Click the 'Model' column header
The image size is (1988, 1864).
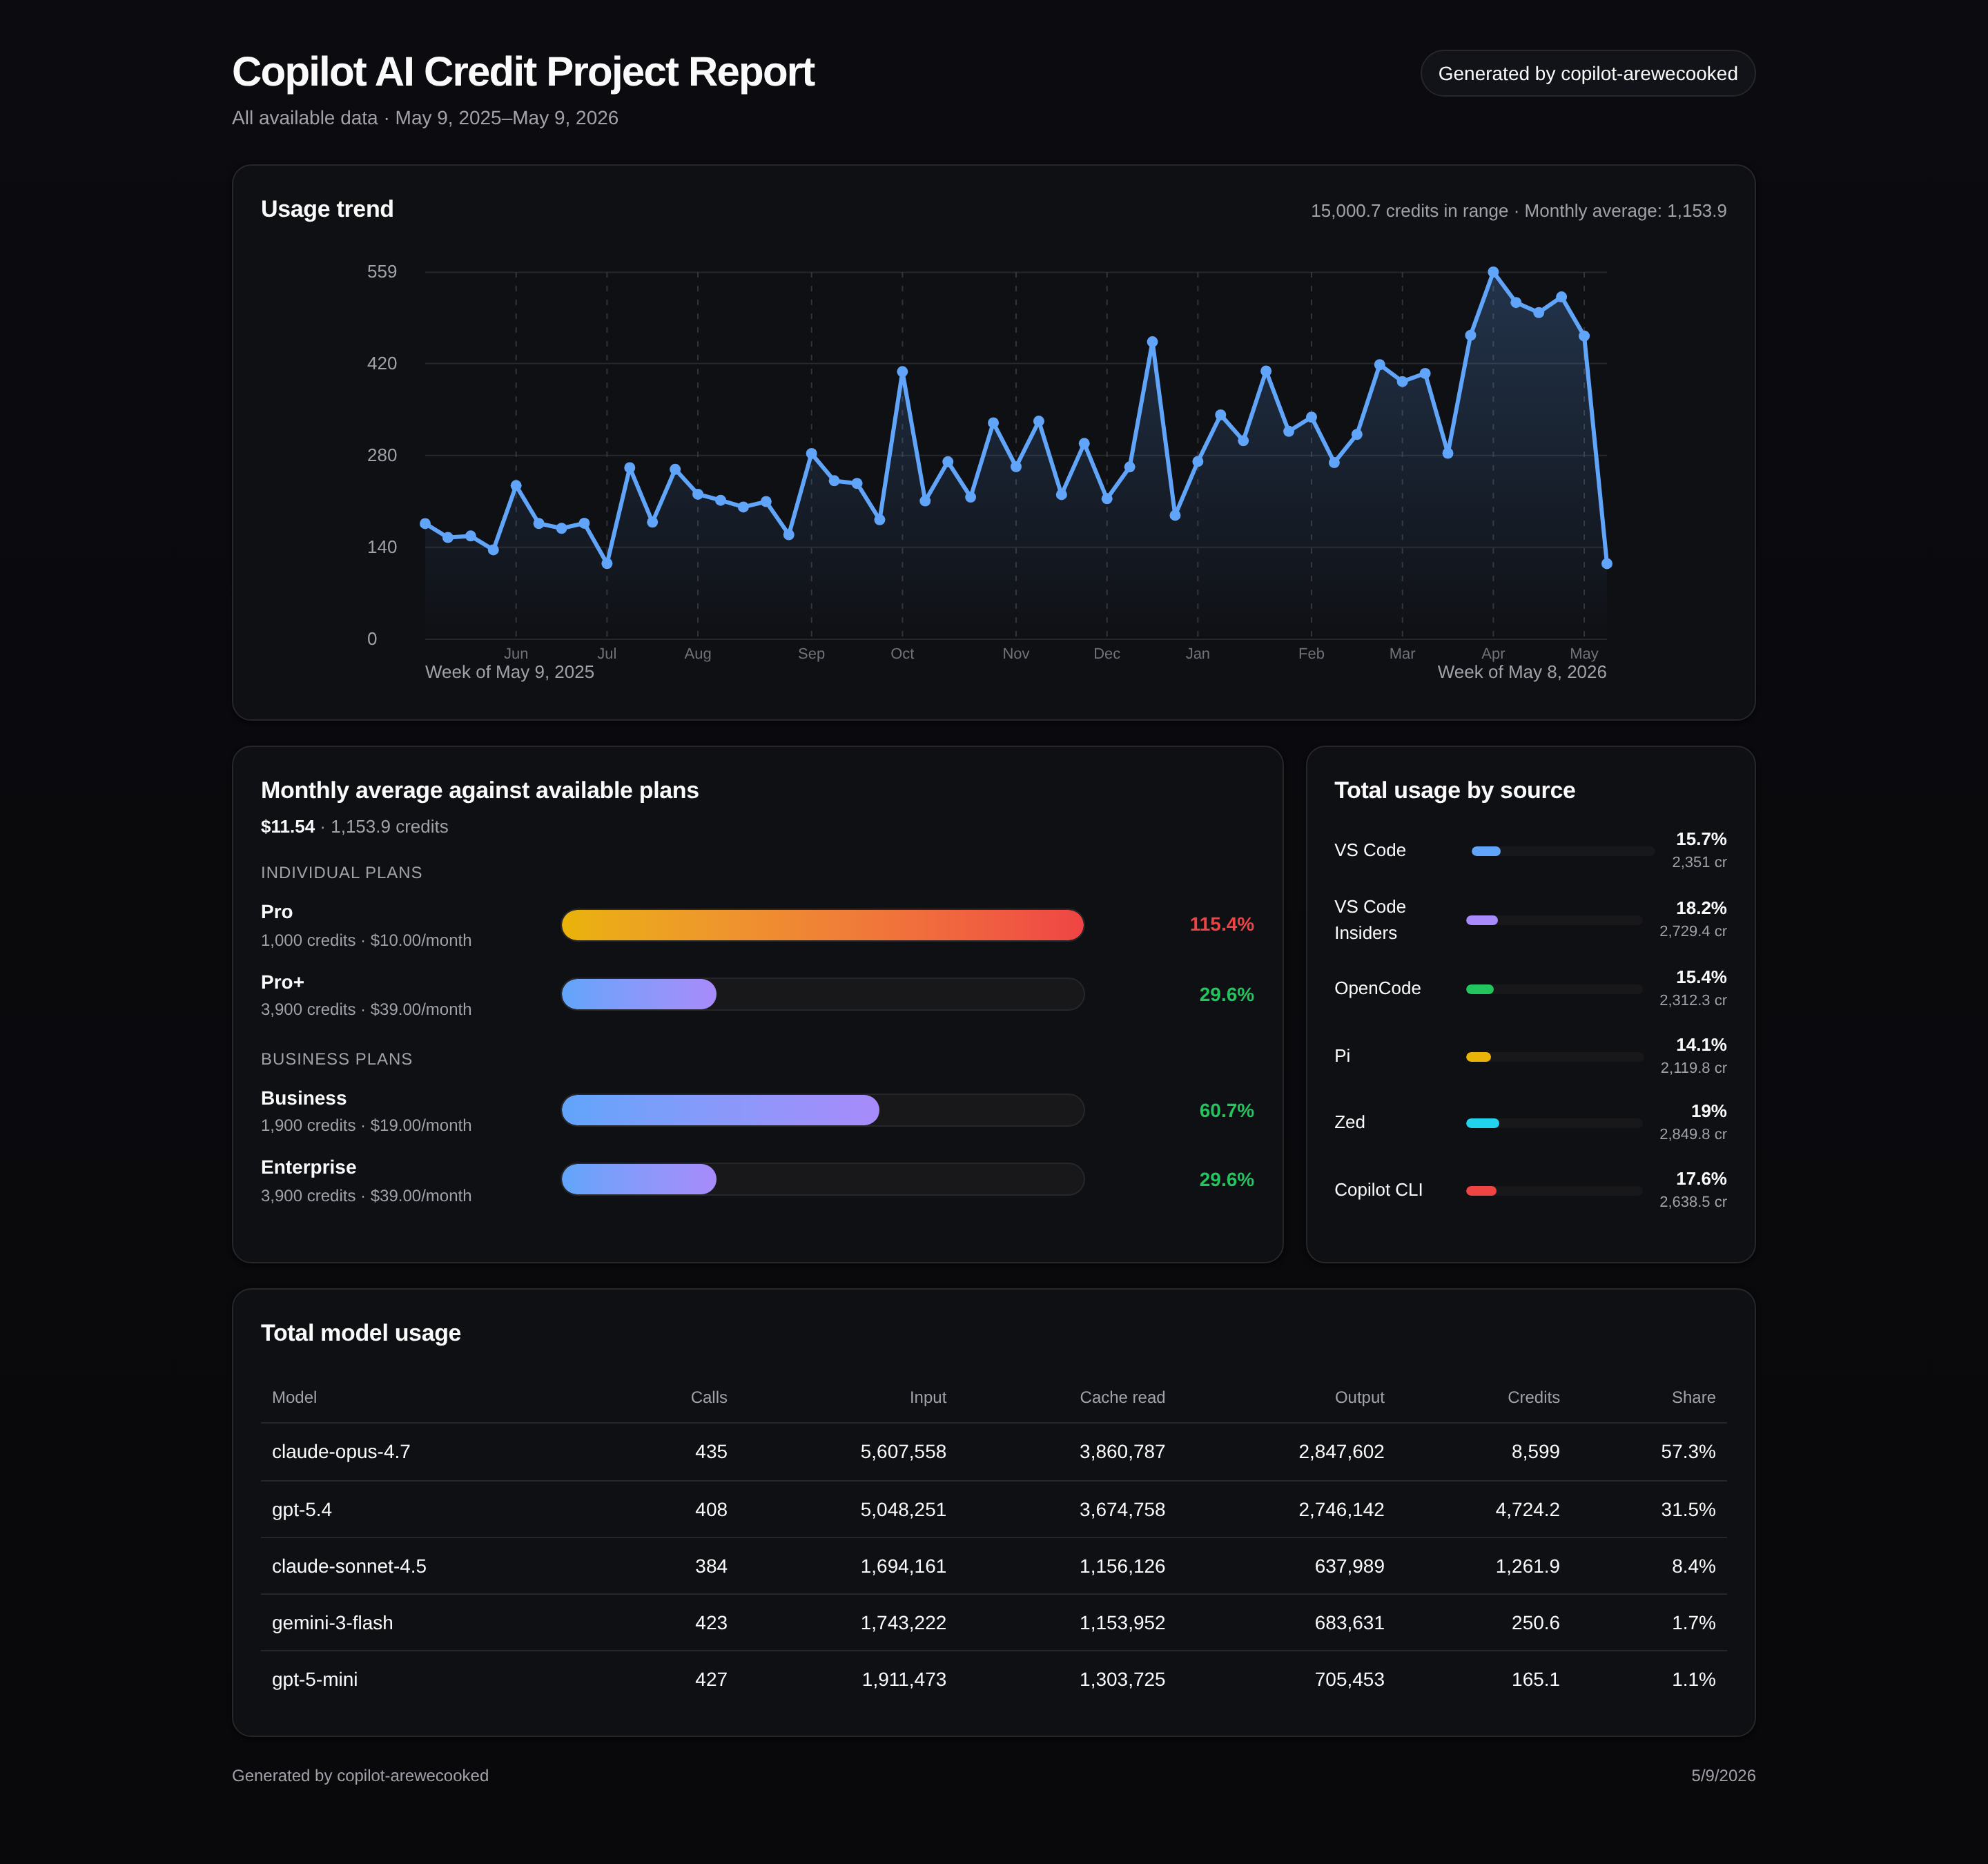[294, 1397]
